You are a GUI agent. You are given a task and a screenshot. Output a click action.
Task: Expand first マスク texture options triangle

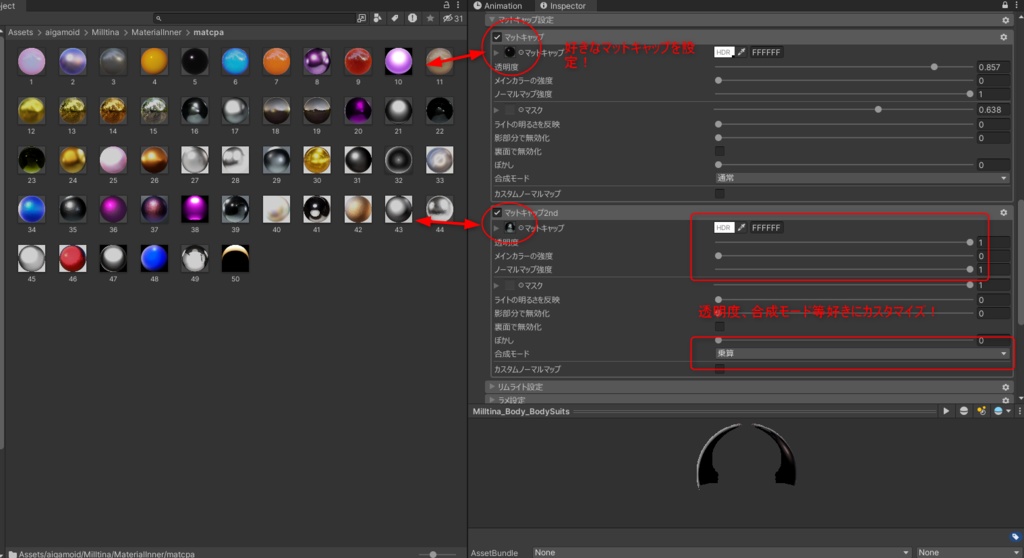[496, 110]
